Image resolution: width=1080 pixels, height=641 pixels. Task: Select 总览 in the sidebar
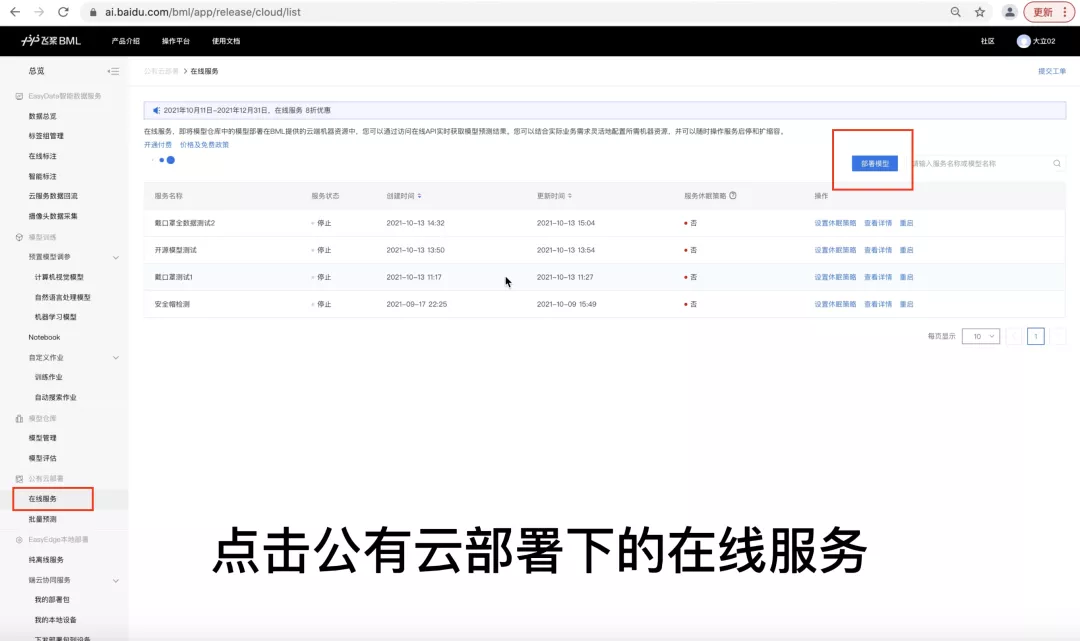[x=36, y=71]
